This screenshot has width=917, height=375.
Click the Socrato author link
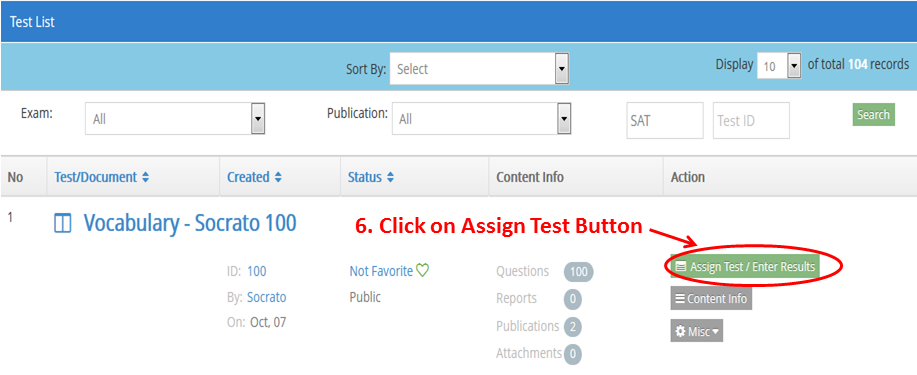tap(267, 297)
